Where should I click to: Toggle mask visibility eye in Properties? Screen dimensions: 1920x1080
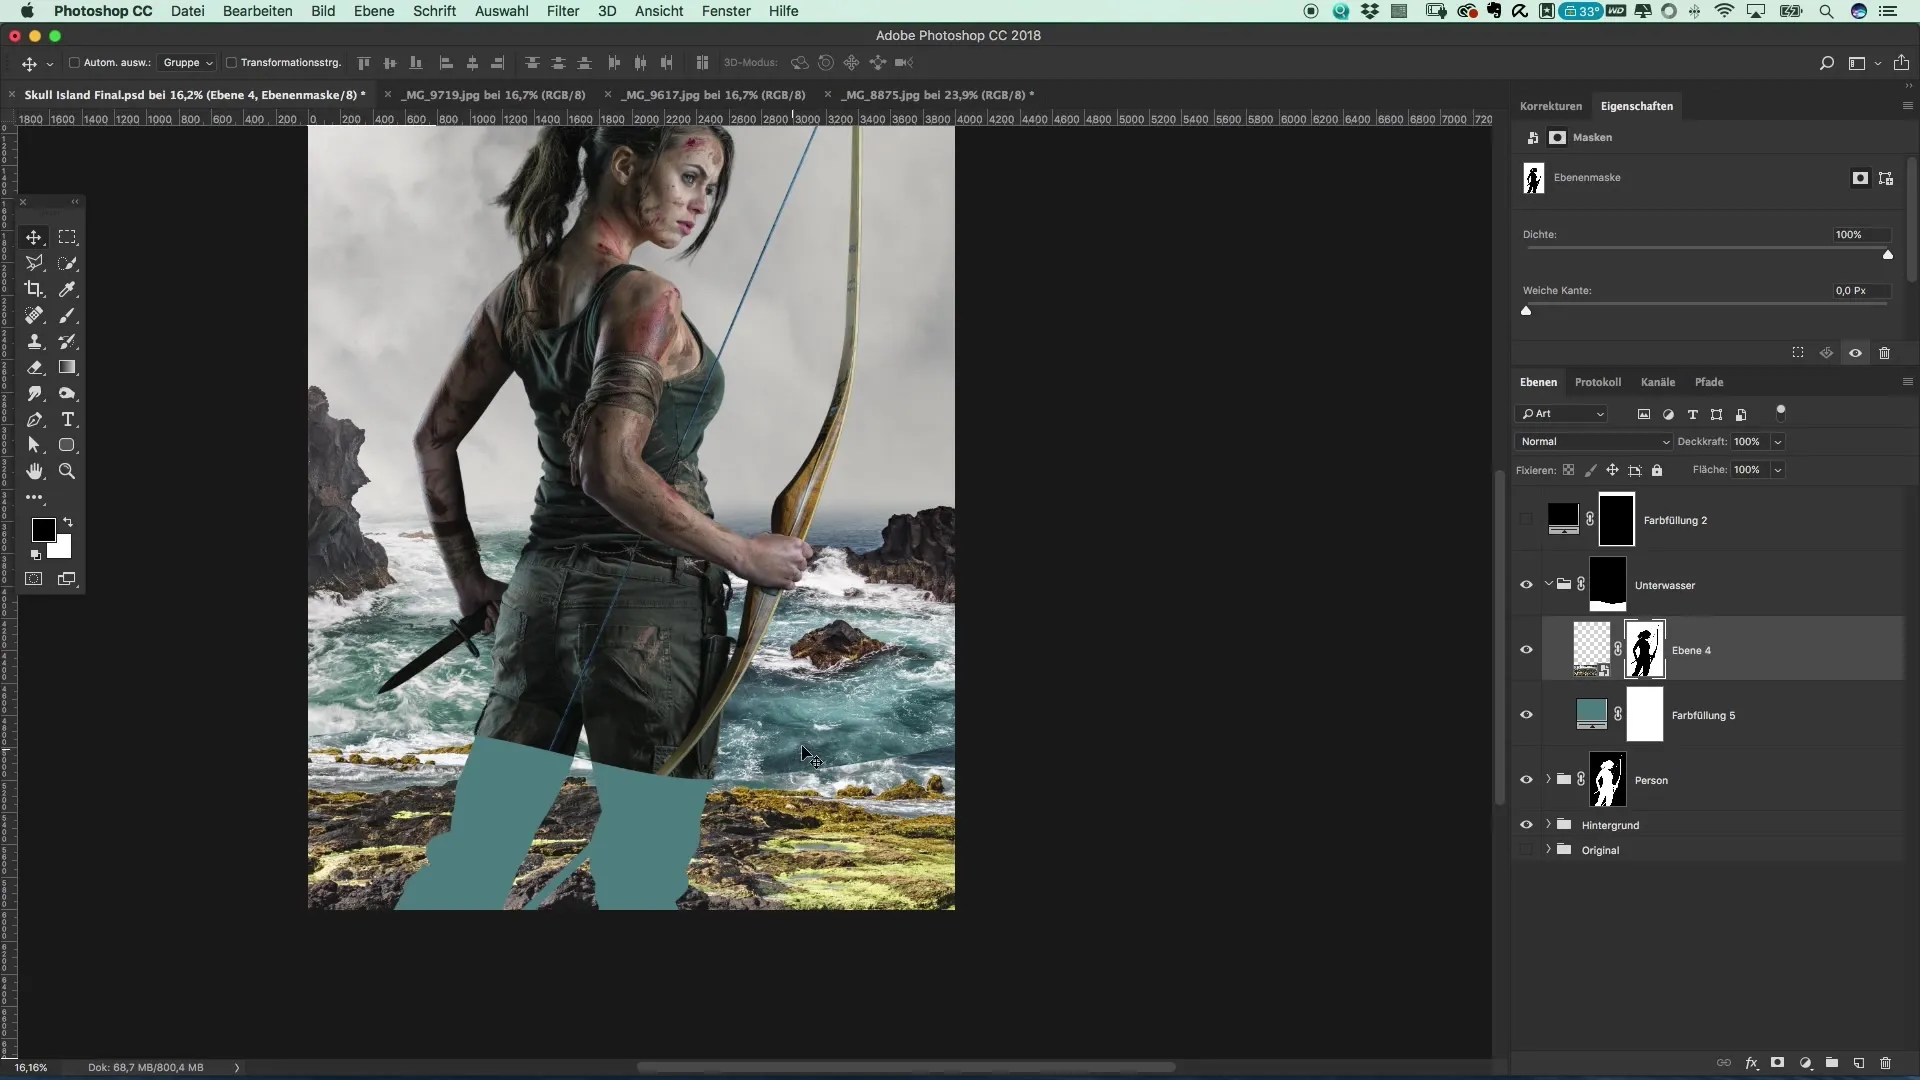point(1855,353)
